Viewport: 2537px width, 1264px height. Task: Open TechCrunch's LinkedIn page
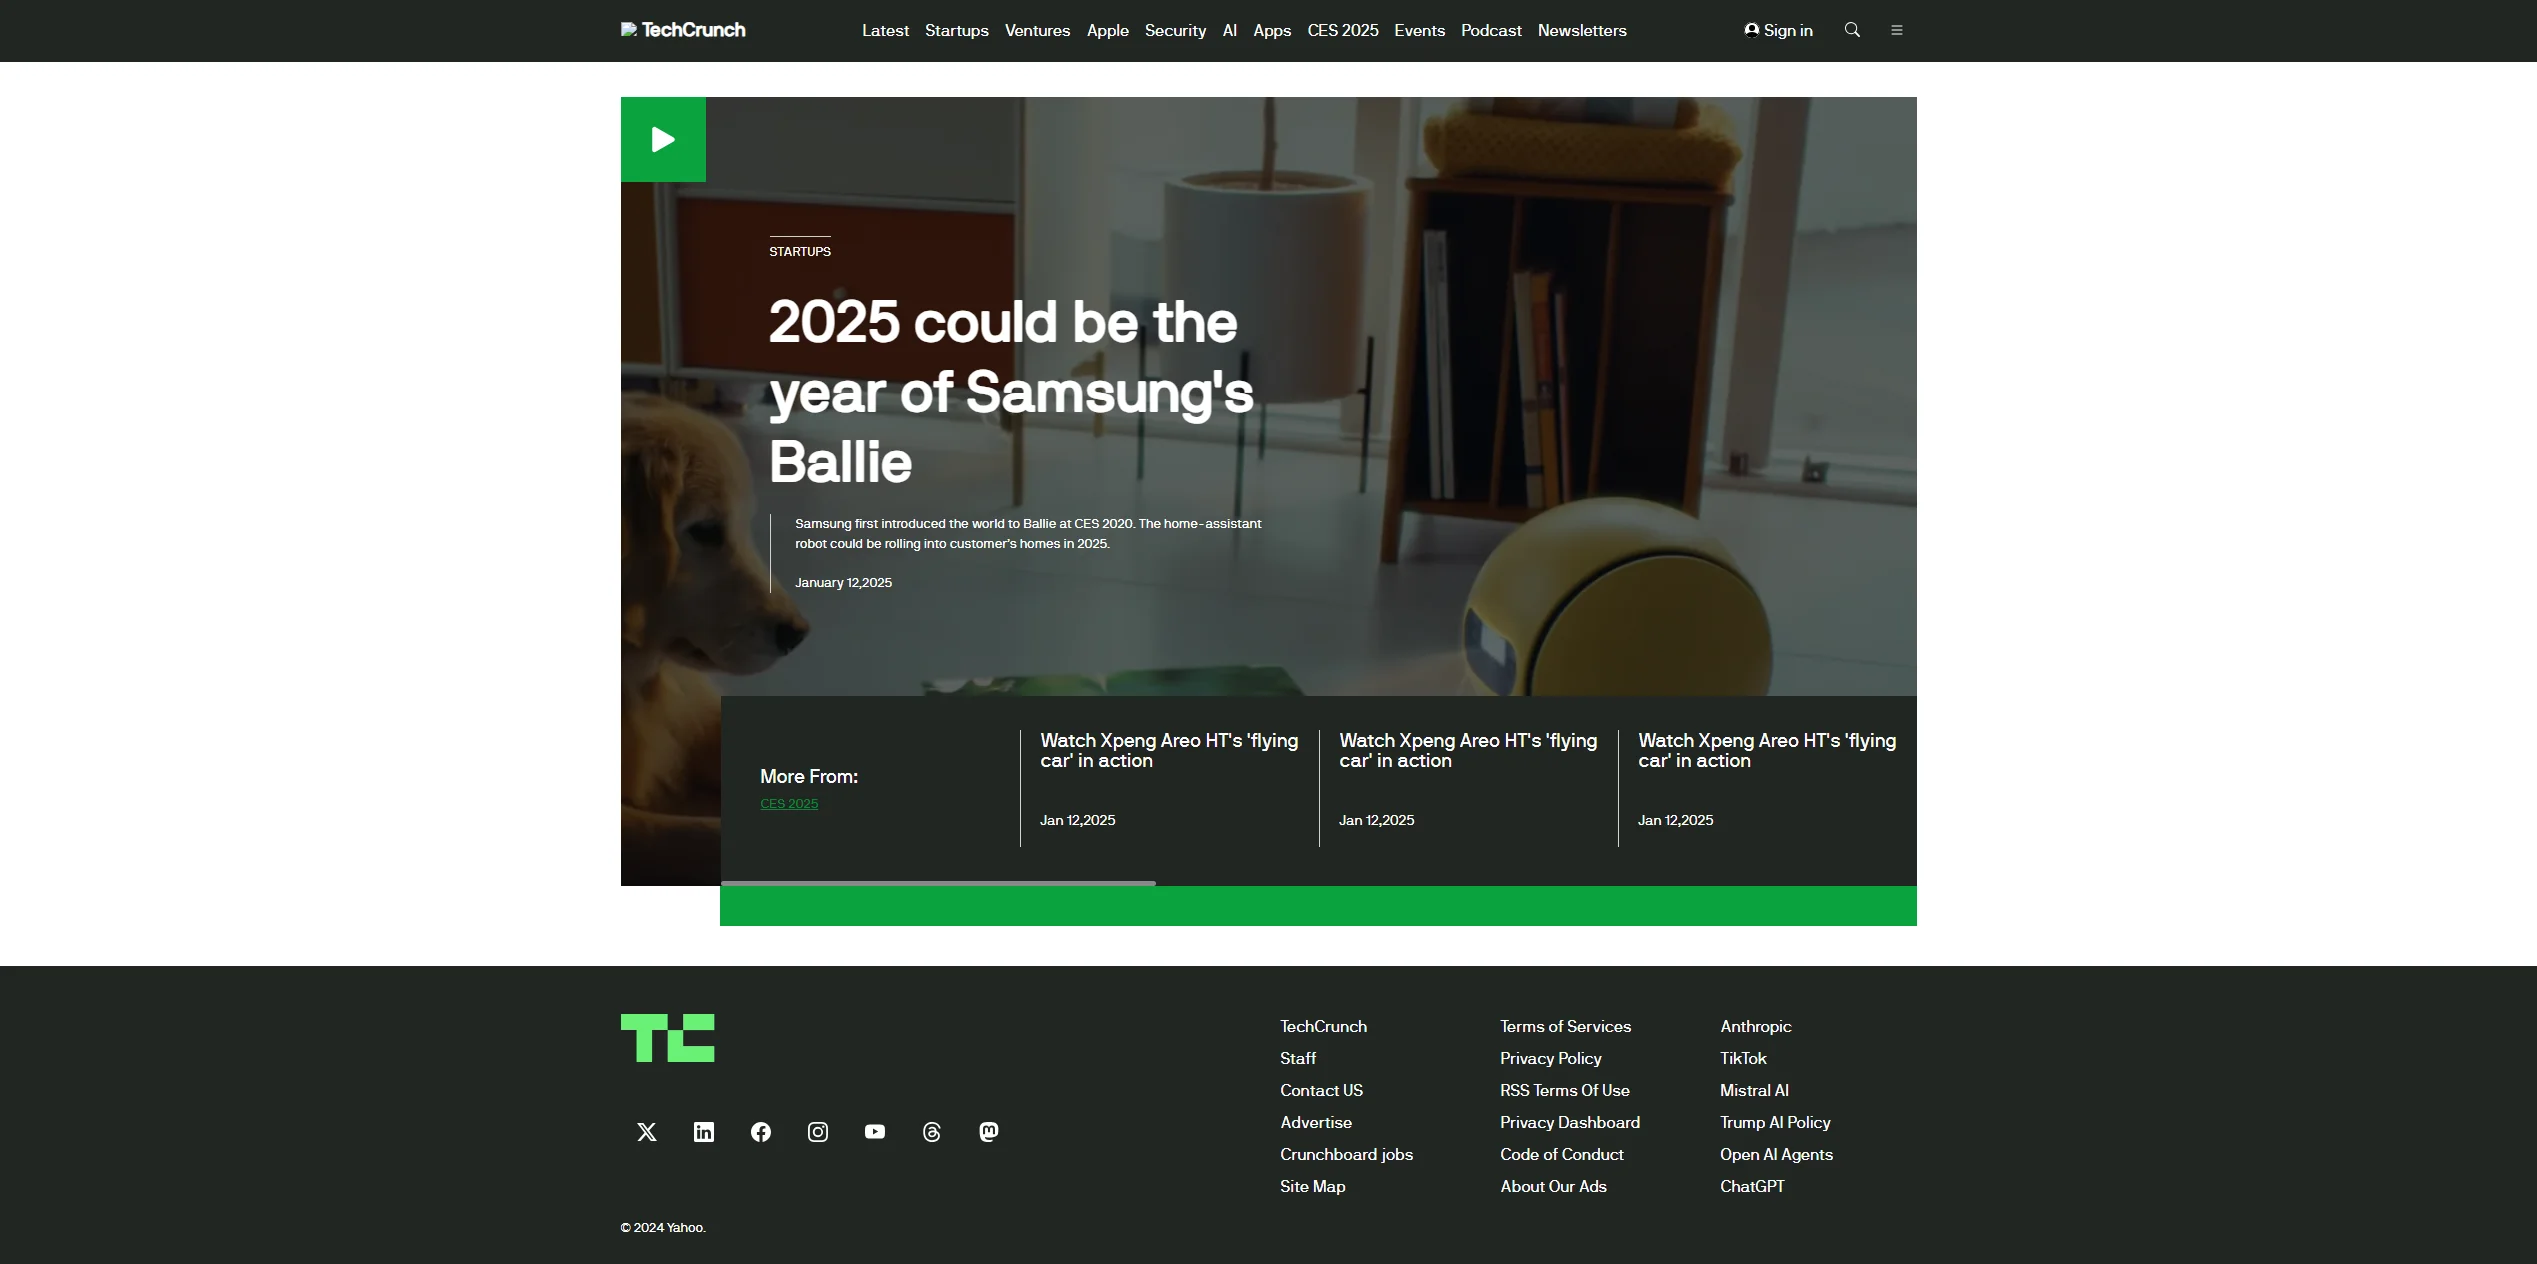pos(703,1132)
